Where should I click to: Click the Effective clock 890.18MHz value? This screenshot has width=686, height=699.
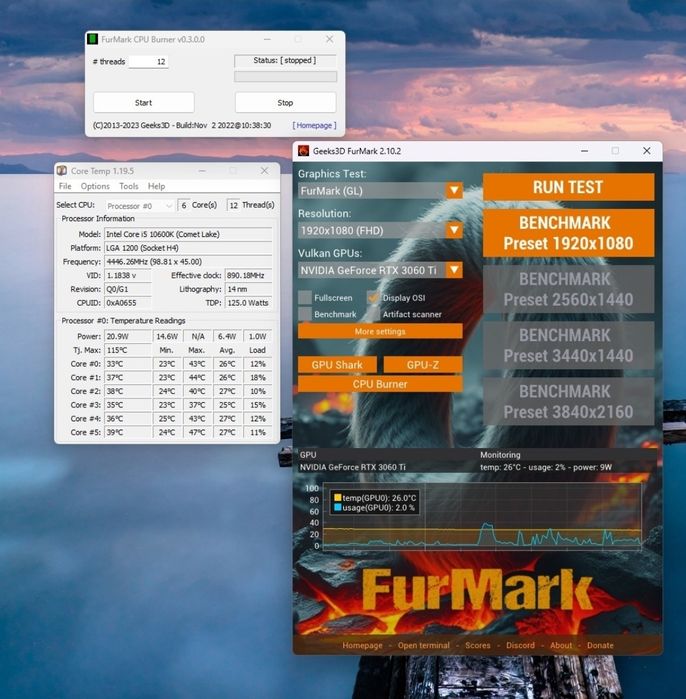[x=248, y=275]
